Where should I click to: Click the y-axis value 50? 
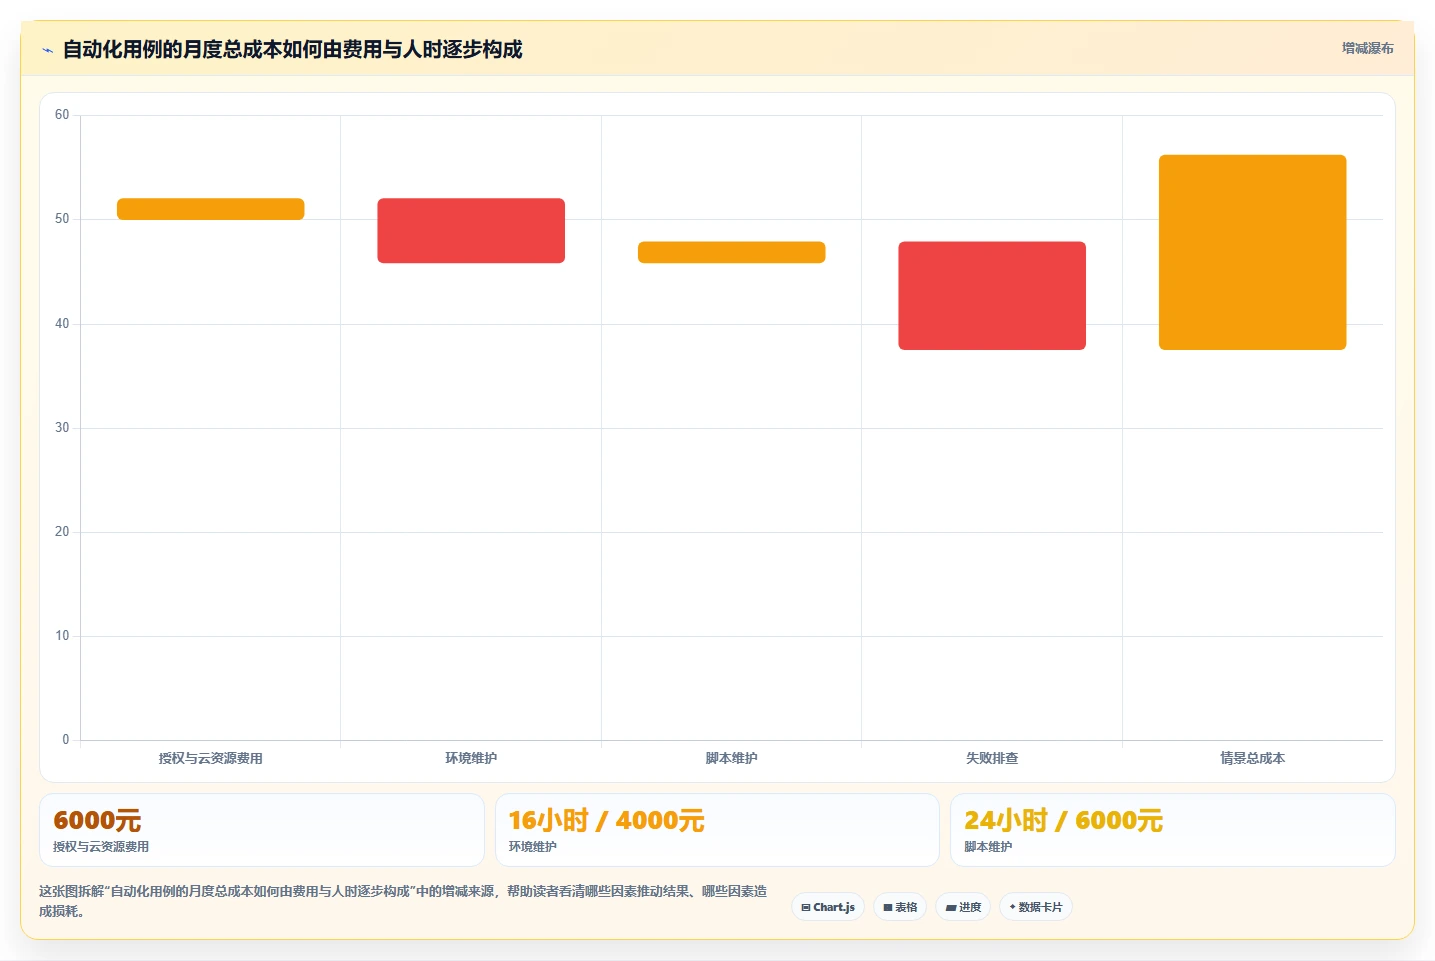coord(62,219)
